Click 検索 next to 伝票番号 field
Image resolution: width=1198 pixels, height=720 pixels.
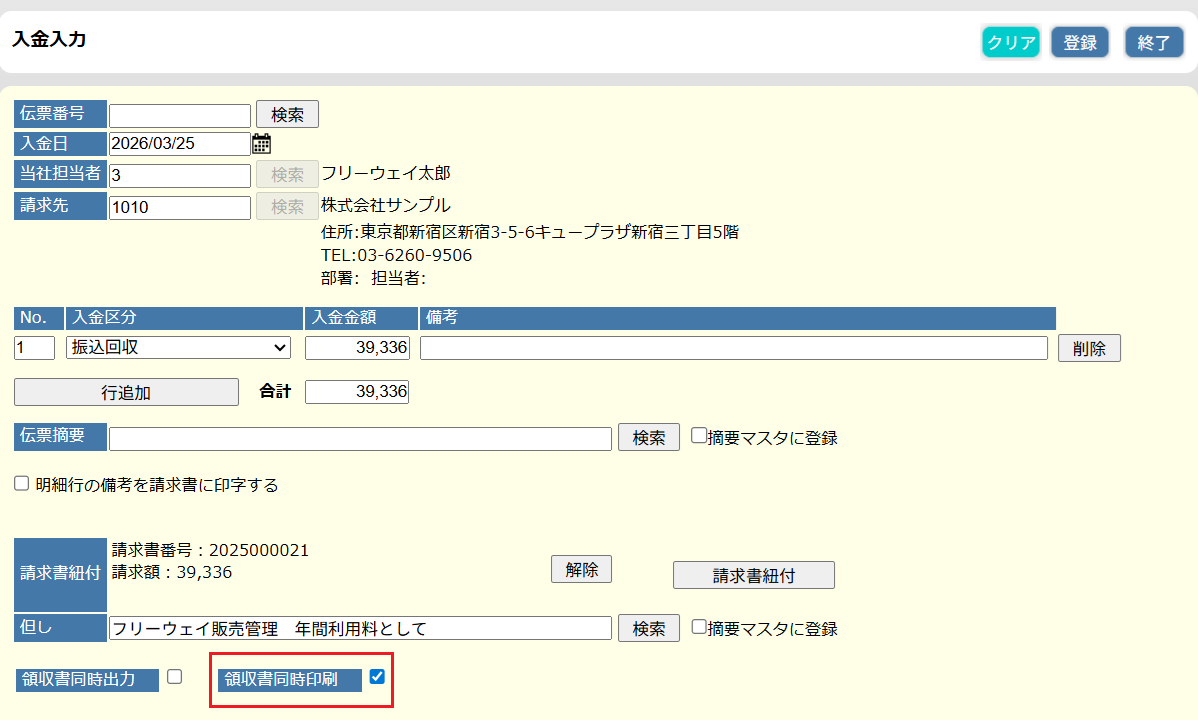click(287, 115)
